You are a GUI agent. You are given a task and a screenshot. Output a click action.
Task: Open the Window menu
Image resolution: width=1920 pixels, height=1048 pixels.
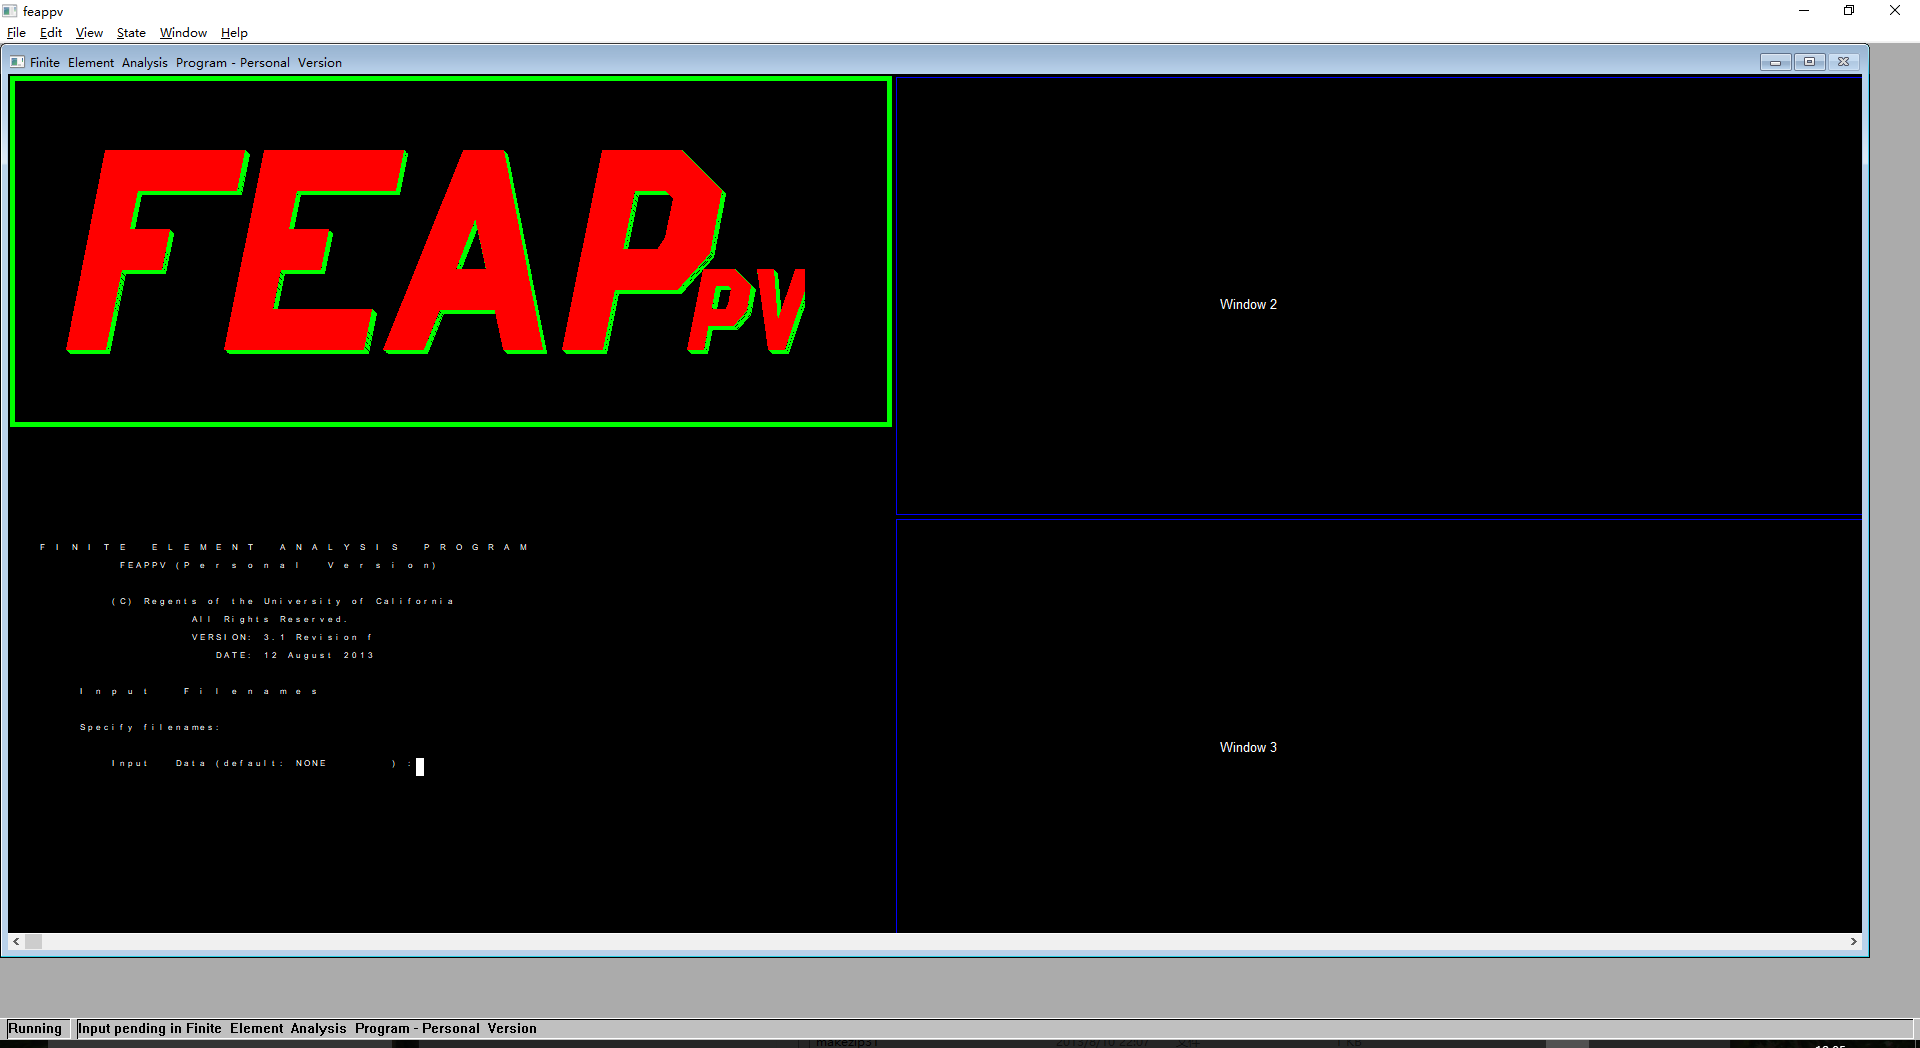click(x=183, y=33)
